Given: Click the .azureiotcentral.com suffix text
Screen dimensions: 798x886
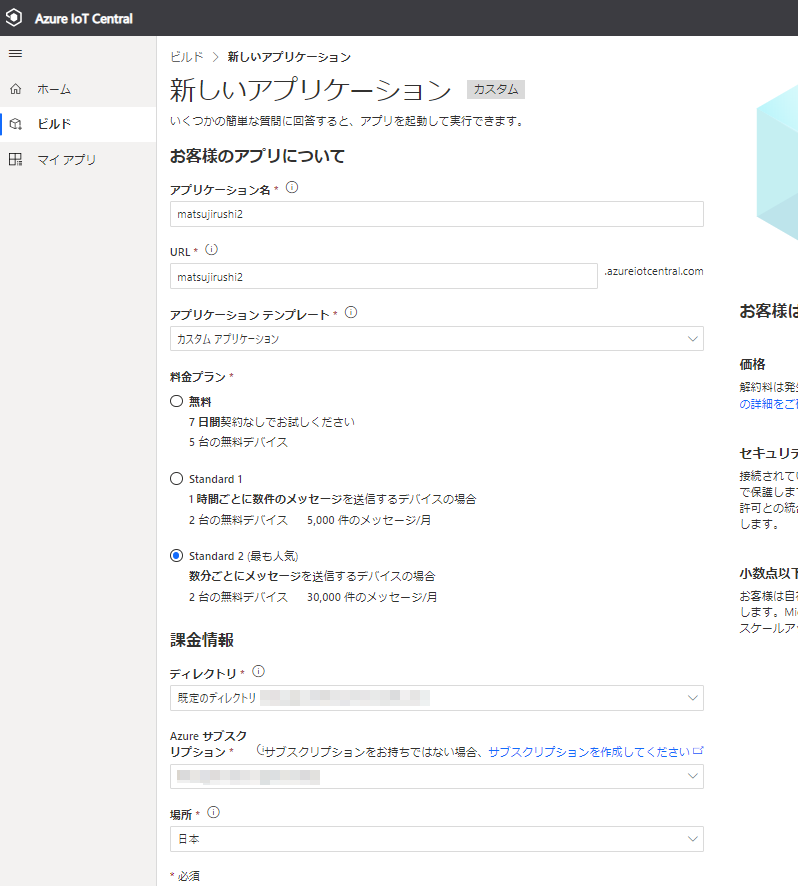Looking at the screenshot, I should point(654,271).
